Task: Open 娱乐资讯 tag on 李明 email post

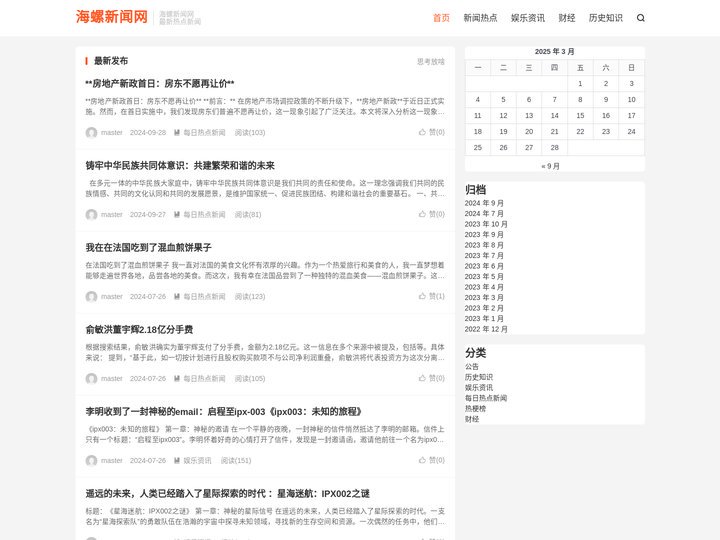Action: (x=197, y=461)
